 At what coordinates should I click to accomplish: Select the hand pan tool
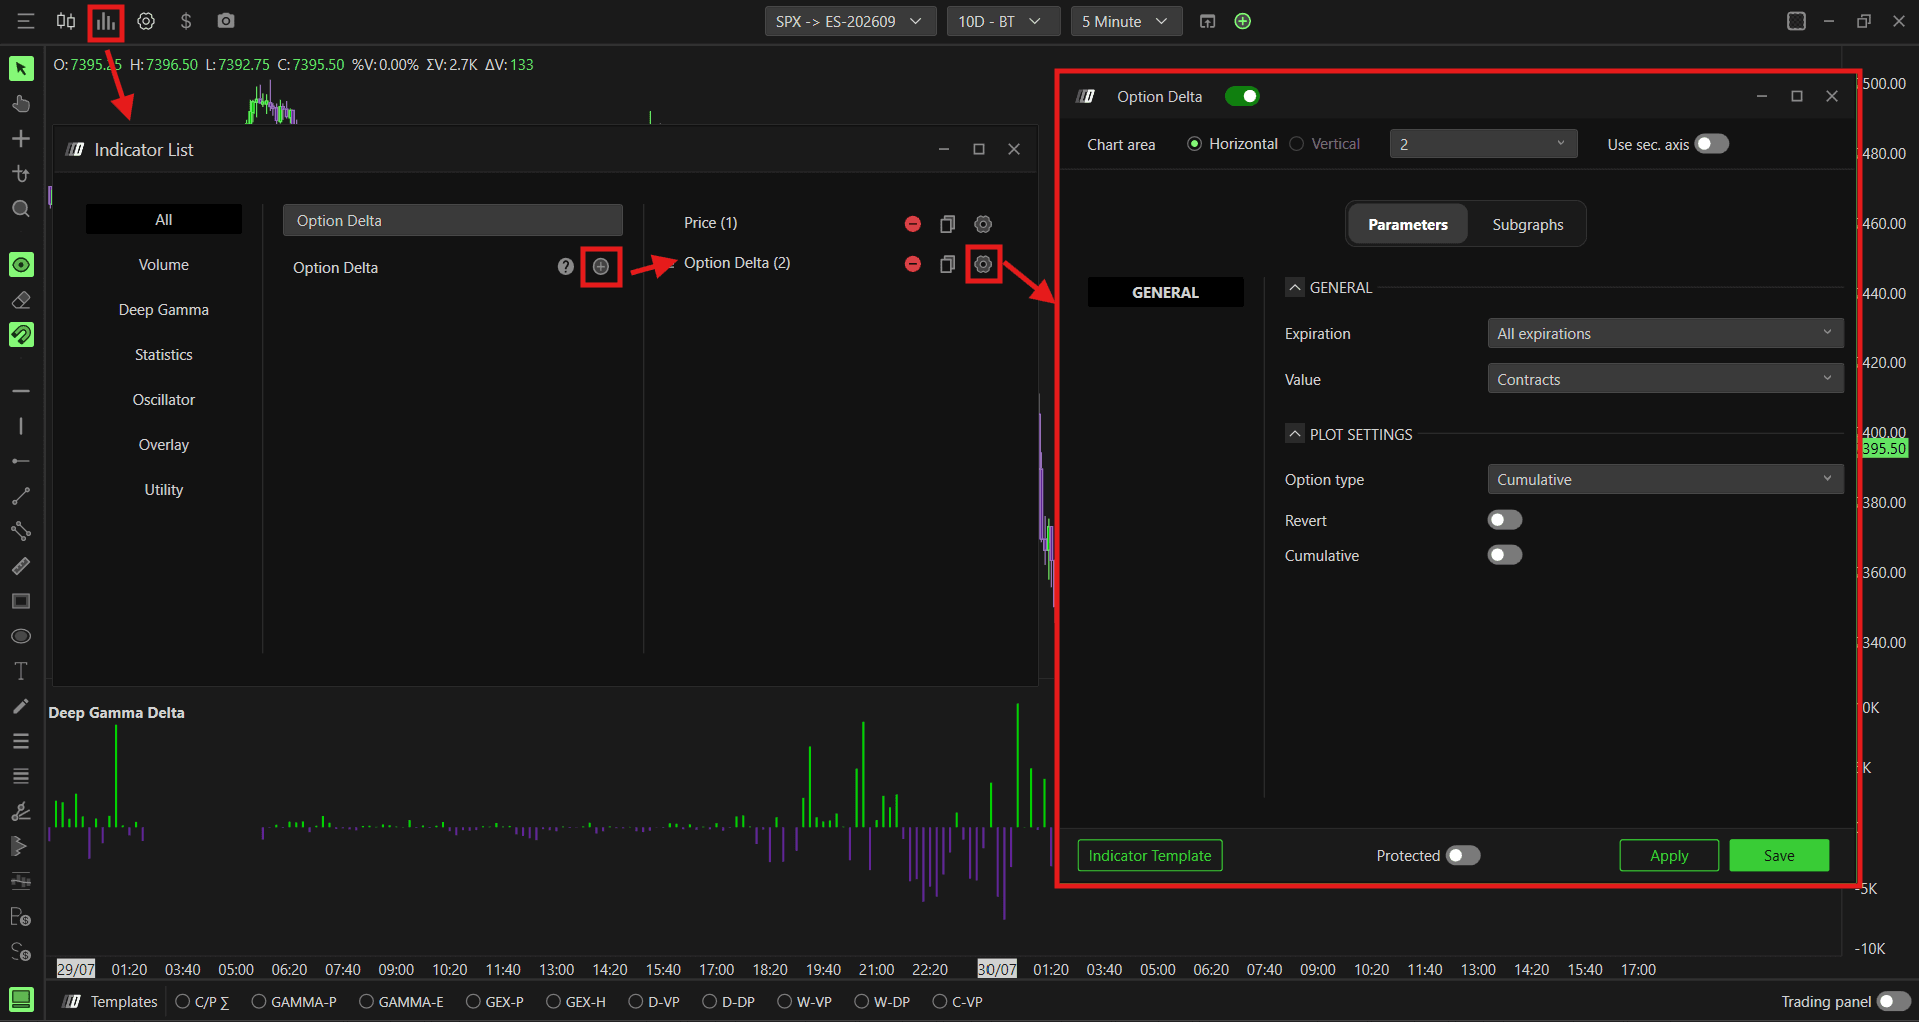pos(21,104)
